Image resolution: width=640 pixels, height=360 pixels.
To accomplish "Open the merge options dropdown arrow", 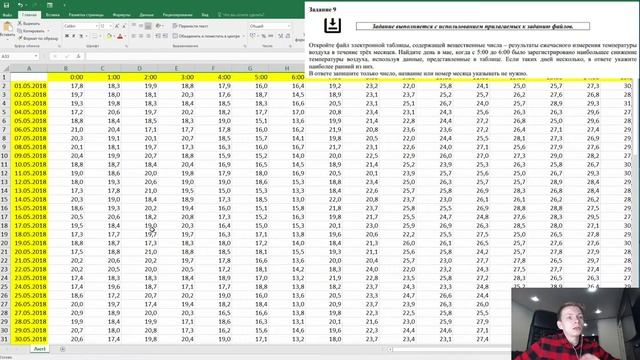I will click(244, 36).
